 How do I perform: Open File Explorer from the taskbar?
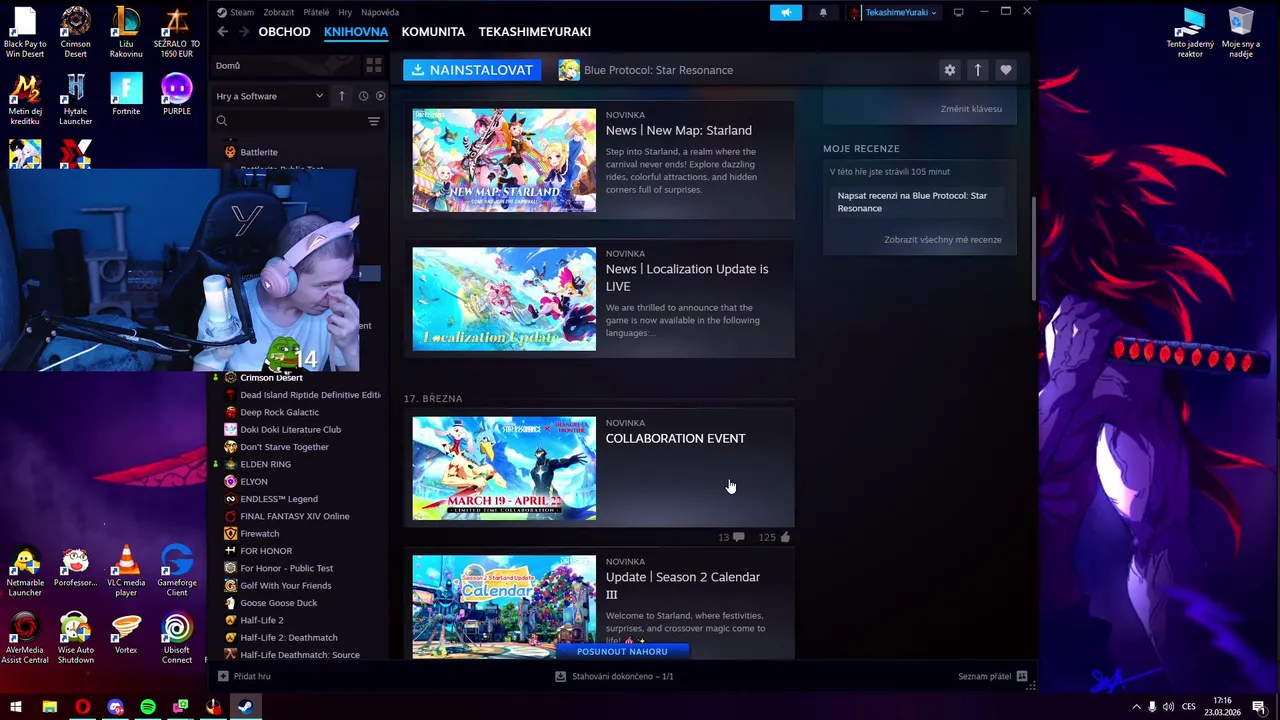pos(49,707)
